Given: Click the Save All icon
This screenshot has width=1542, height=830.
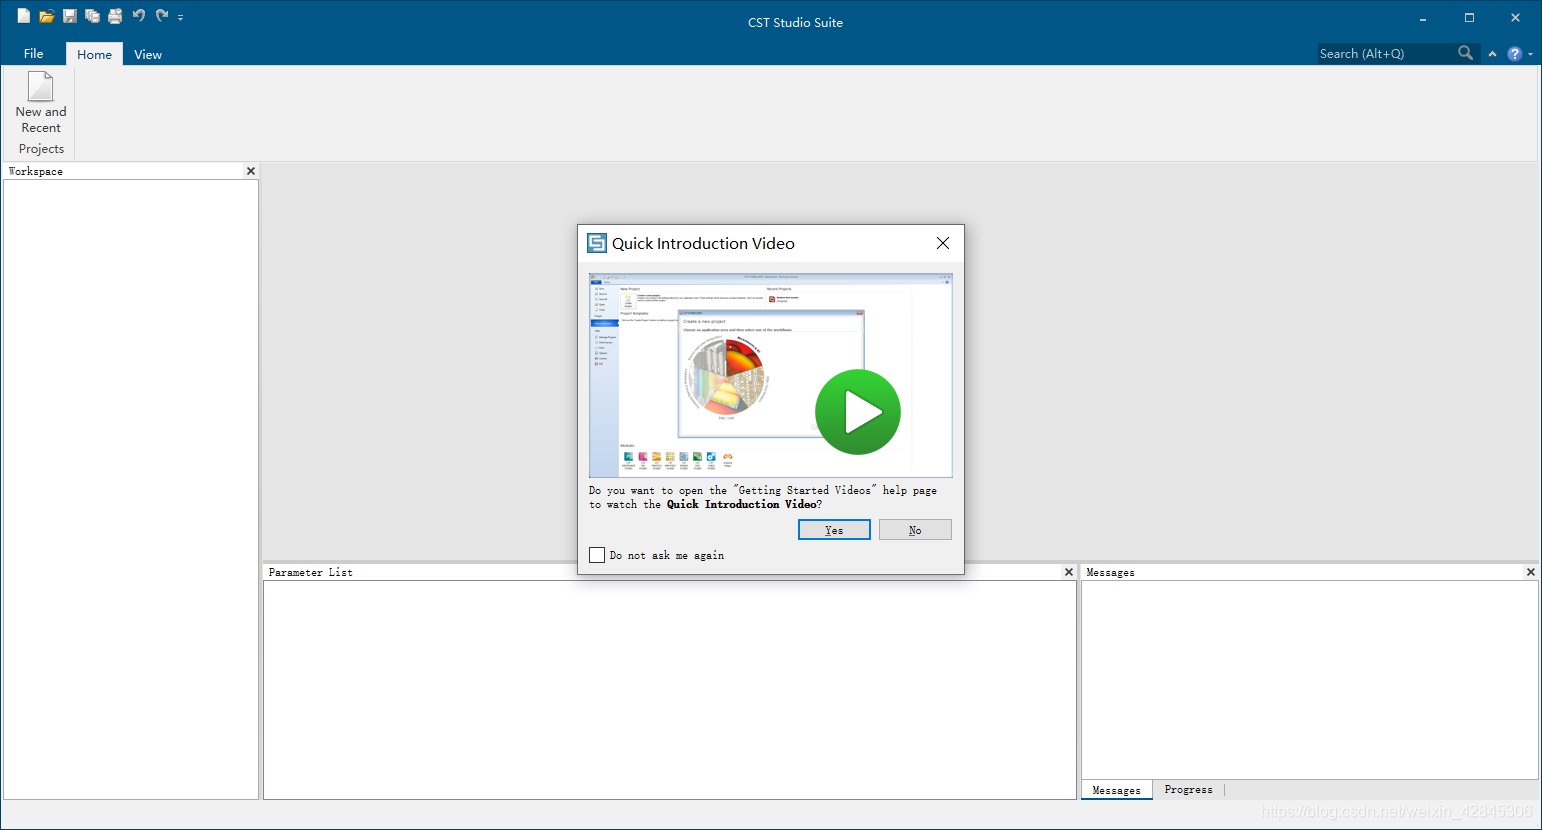Looking at the screenshot, I should pos(92,16).
